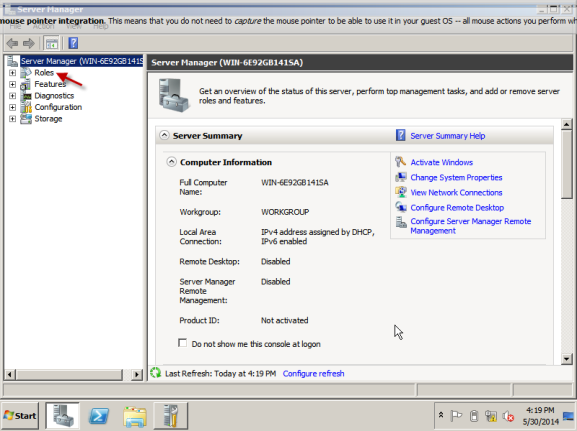Open Server Manager from the taskbar
577x431 pixels.
coord(62,416)
